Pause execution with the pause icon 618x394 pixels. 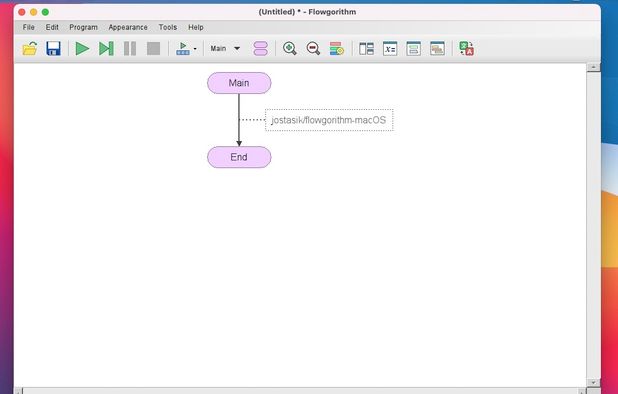pyautogui.click(x=130, y=48)
